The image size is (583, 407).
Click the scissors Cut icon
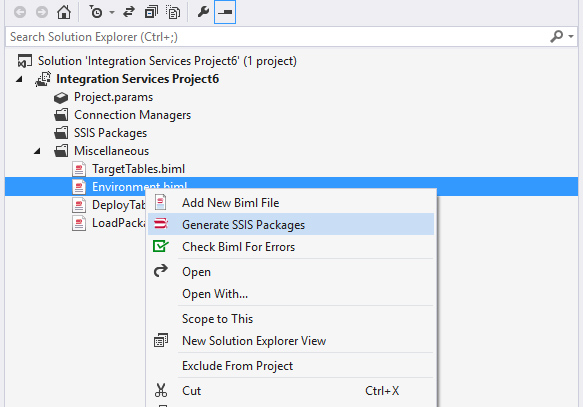[161, 390]
